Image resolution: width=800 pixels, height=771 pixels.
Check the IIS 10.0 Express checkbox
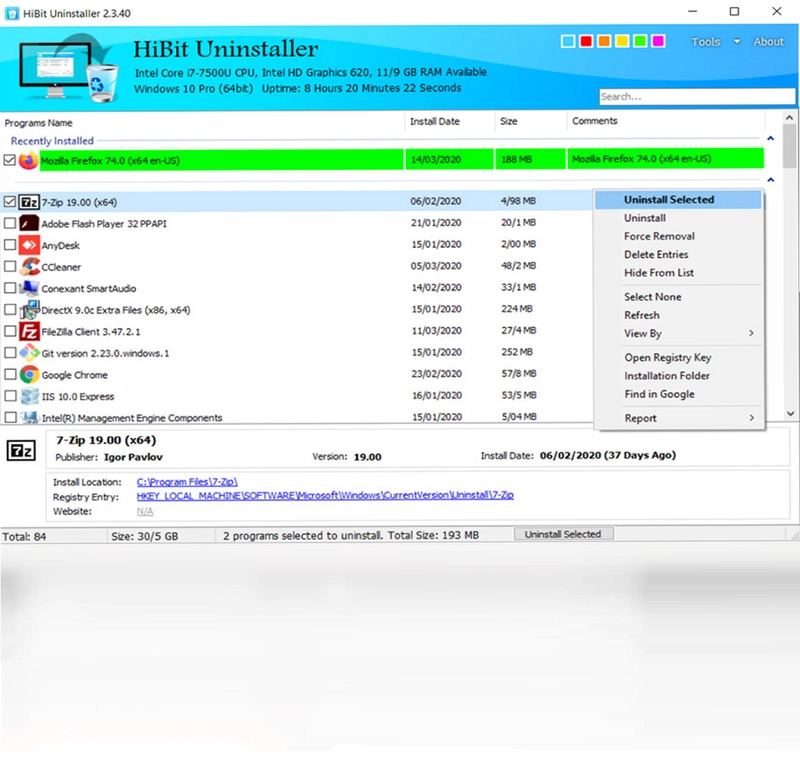(10, 396)
